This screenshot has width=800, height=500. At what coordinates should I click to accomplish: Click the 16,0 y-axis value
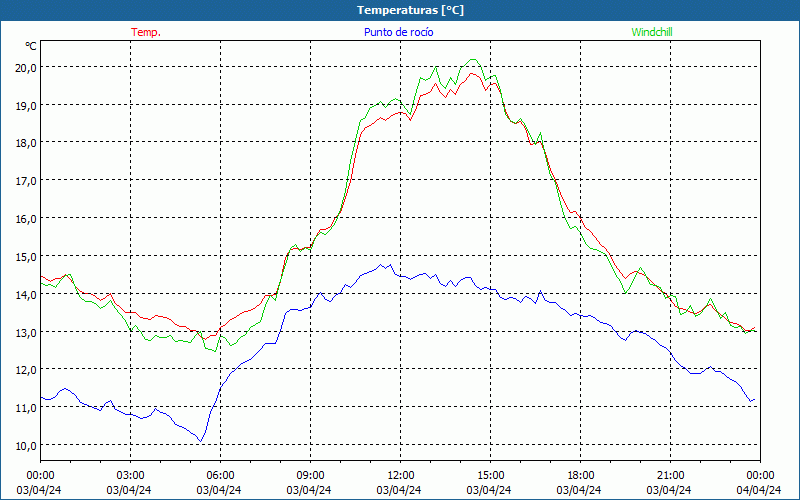pyautogui.click(x=26, y=218)
